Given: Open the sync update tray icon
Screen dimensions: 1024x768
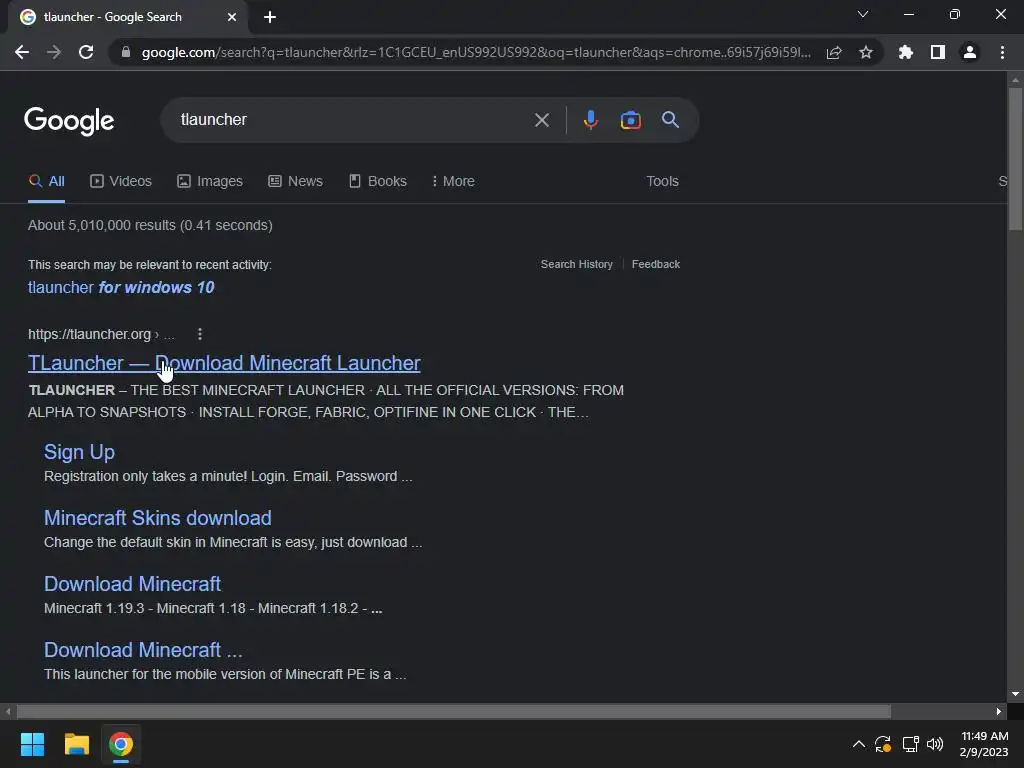Looking at the screenshot, I should [883, 744].
